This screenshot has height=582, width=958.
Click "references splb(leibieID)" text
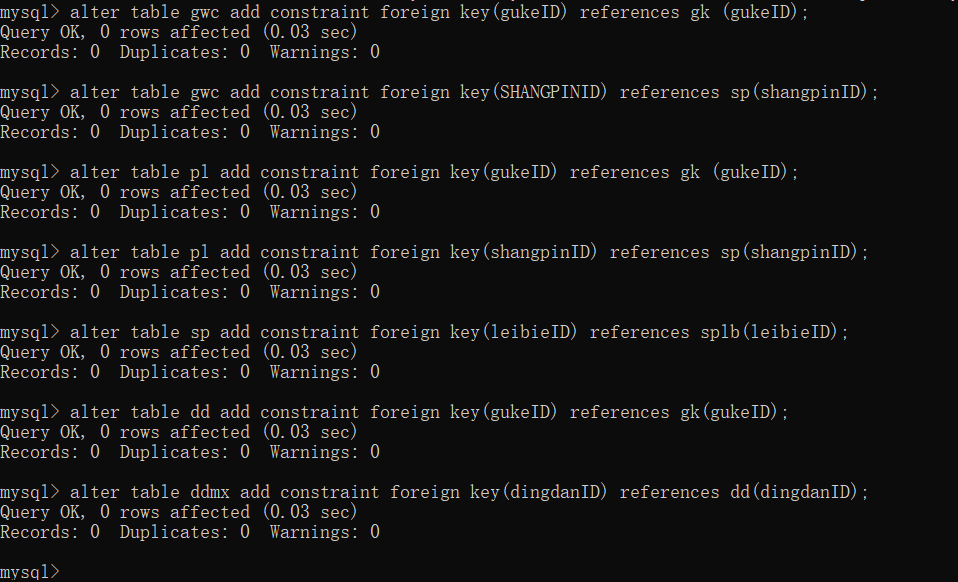coord(718,332)
